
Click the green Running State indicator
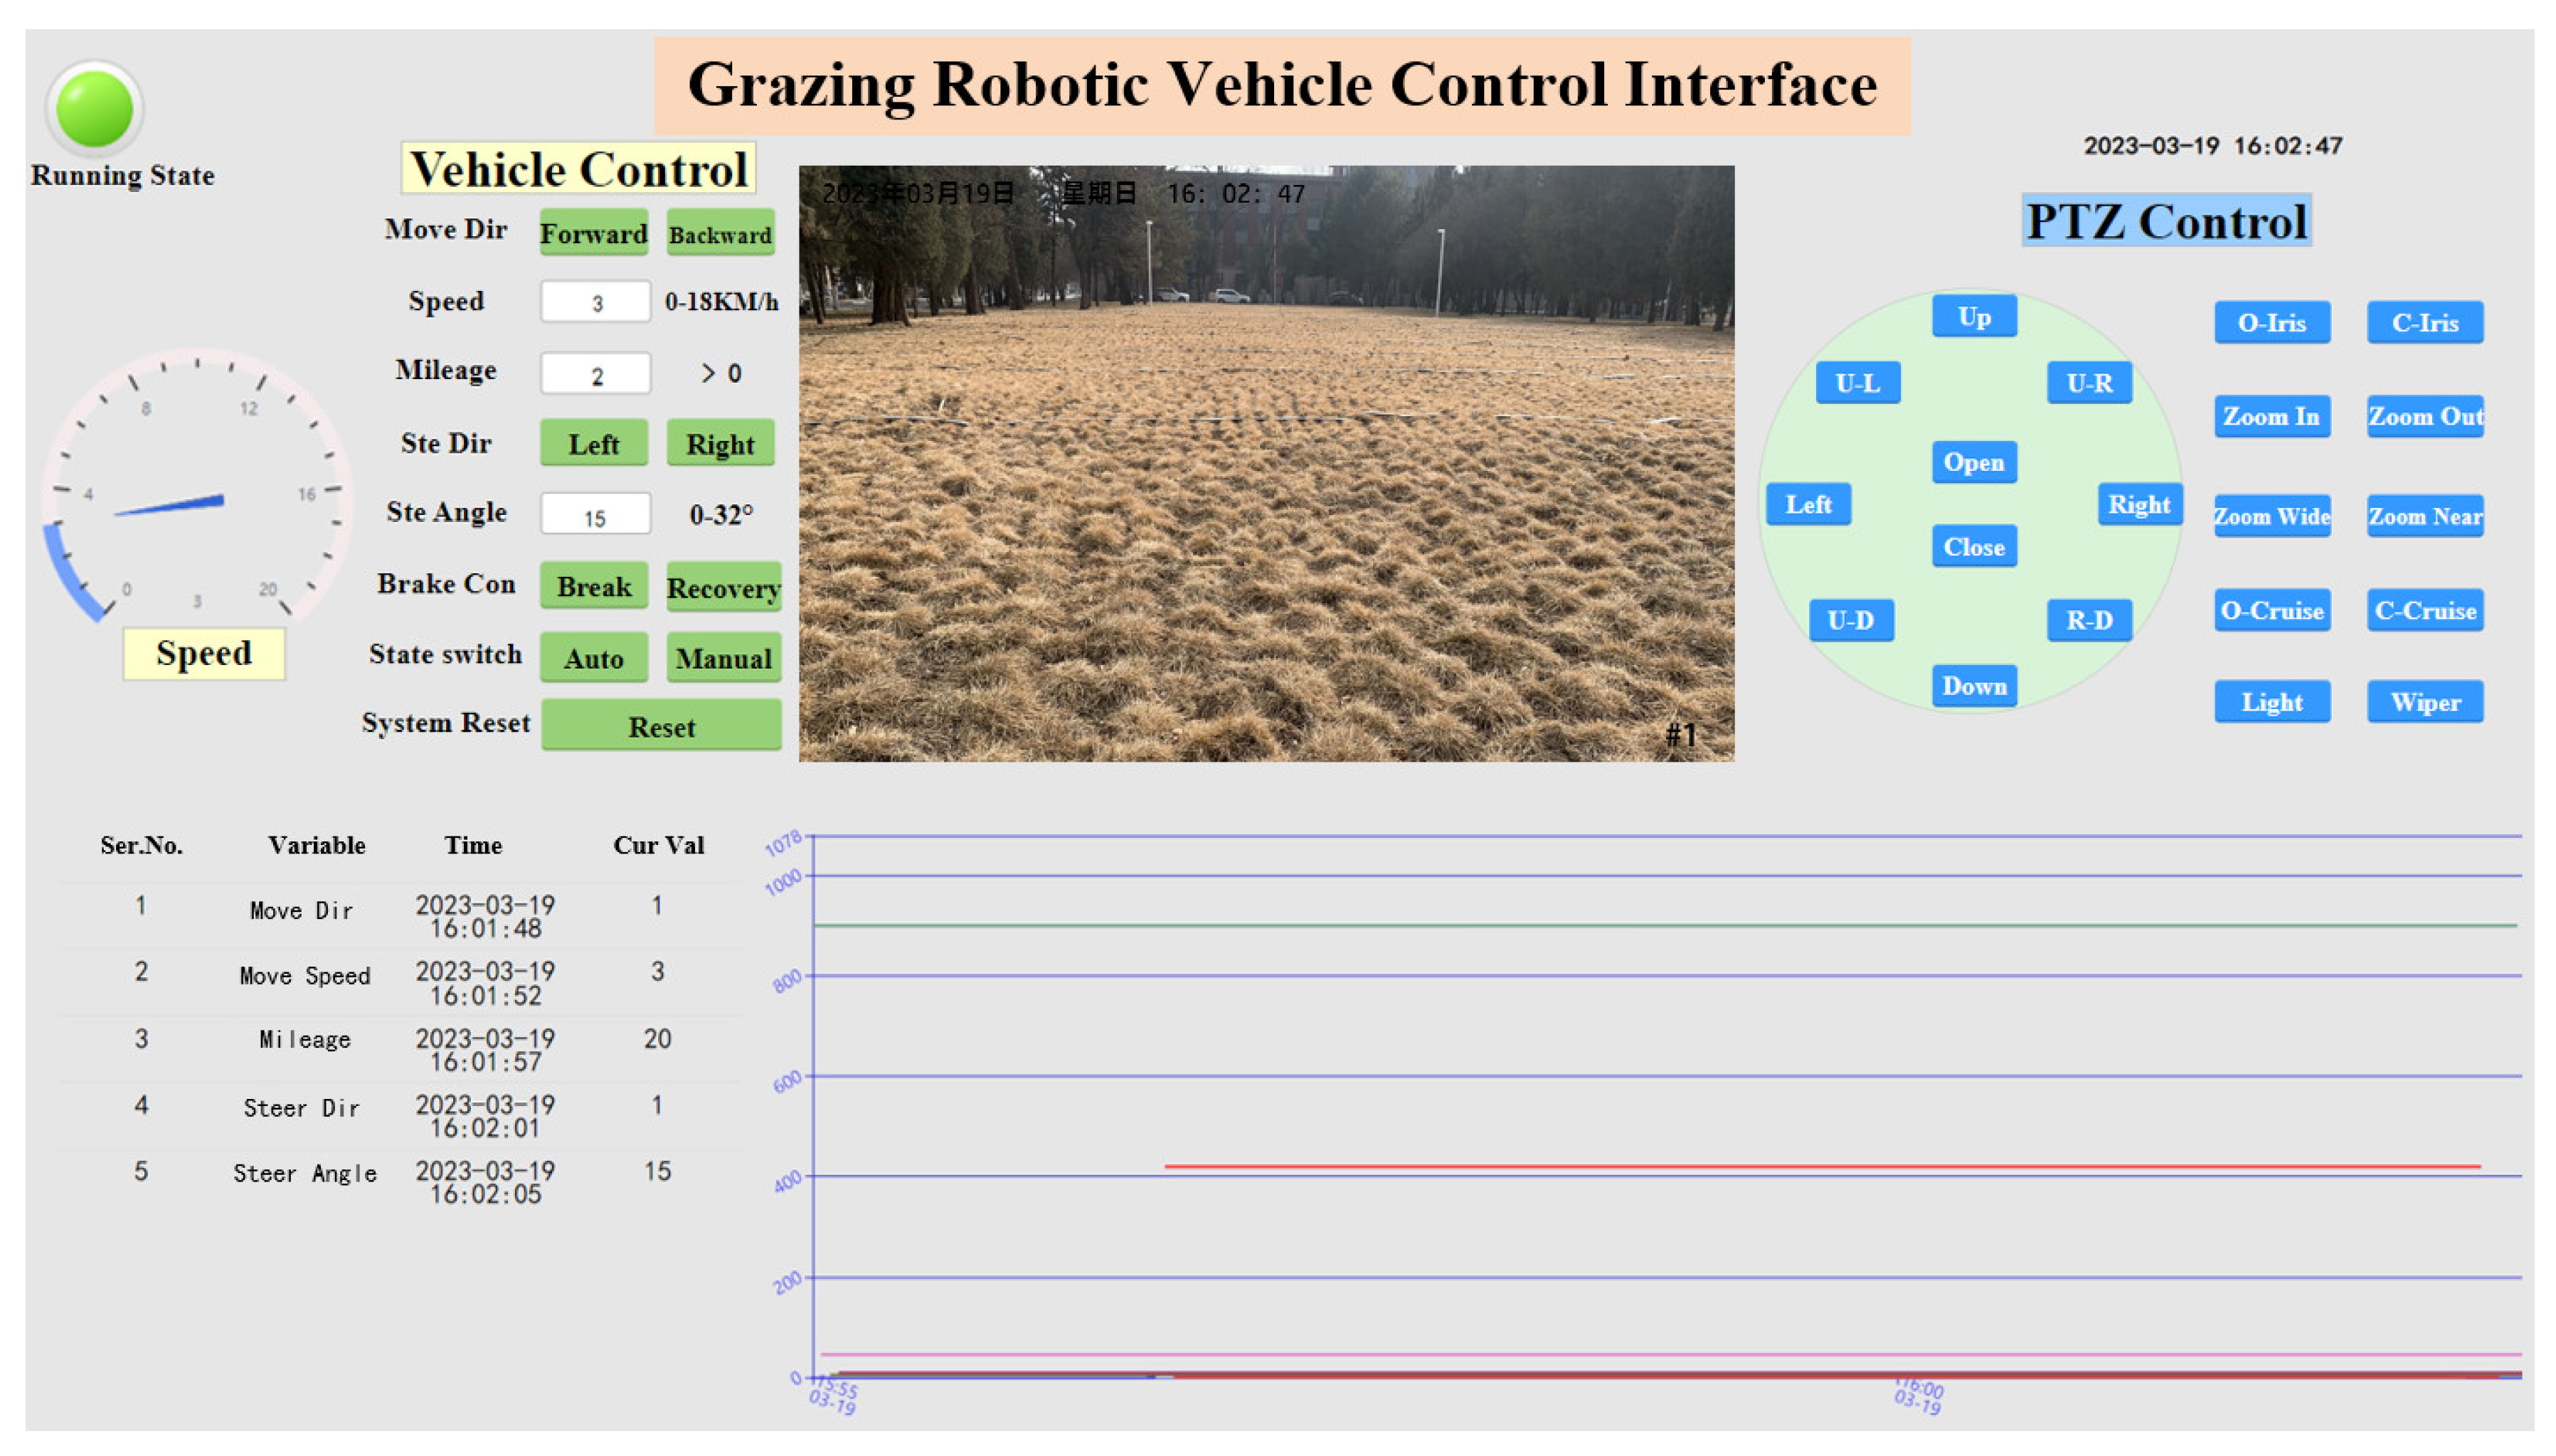94,109
